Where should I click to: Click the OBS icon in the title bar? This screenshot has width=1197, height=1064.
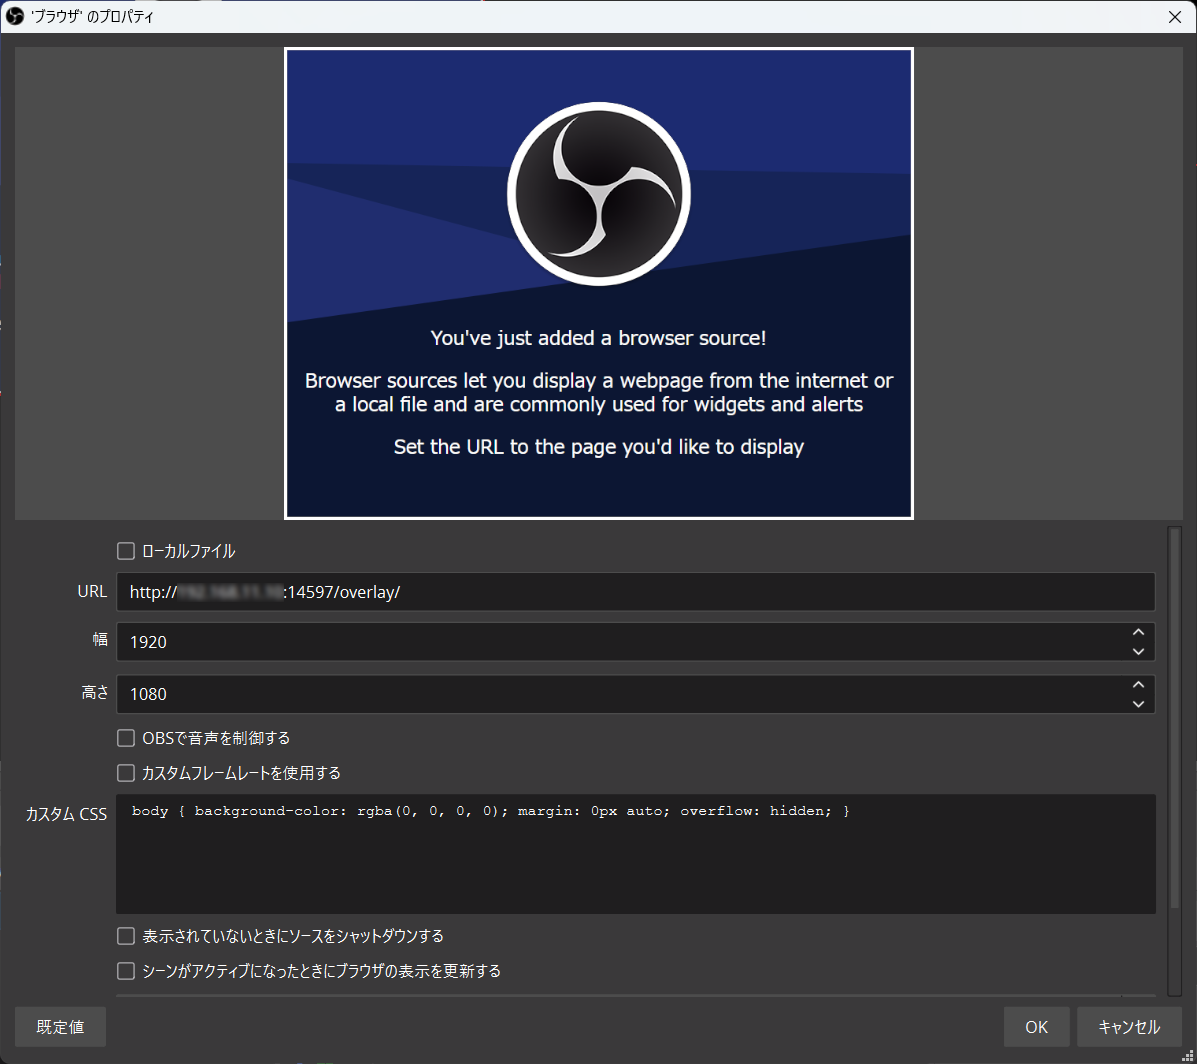pyautogui.click(x=15, y=16)
